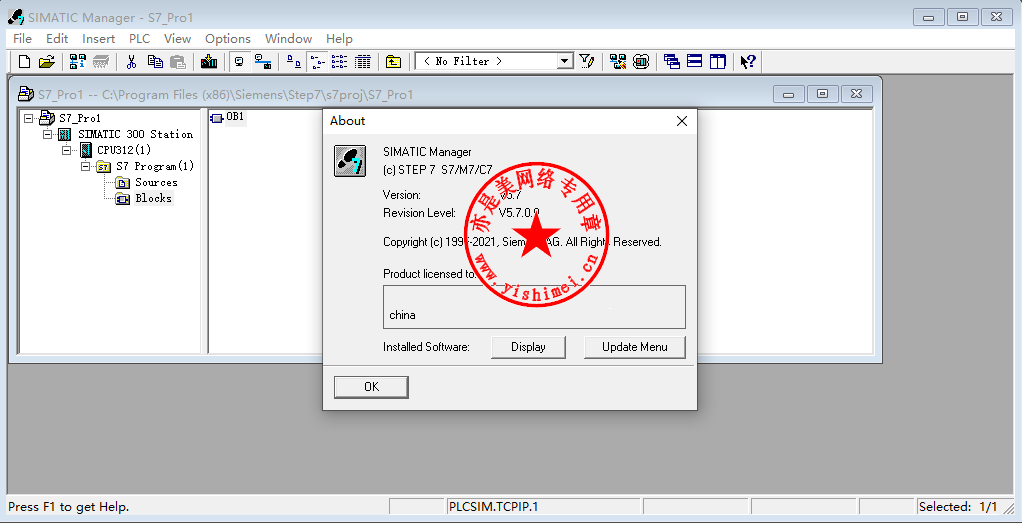Collapse the S7_Pro1 project node
Screen dimensions: 1022x523
(28, 118)
